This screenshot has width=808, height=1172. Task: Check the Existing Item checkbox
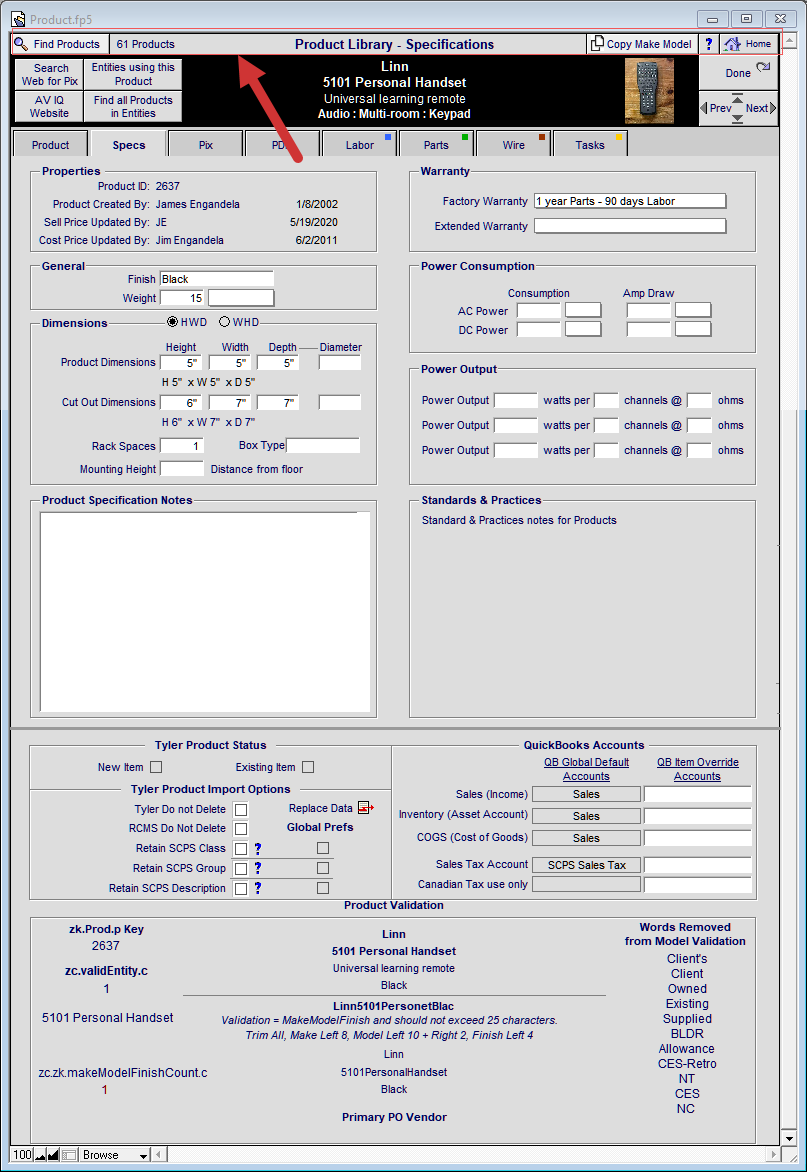coord(308,767)
